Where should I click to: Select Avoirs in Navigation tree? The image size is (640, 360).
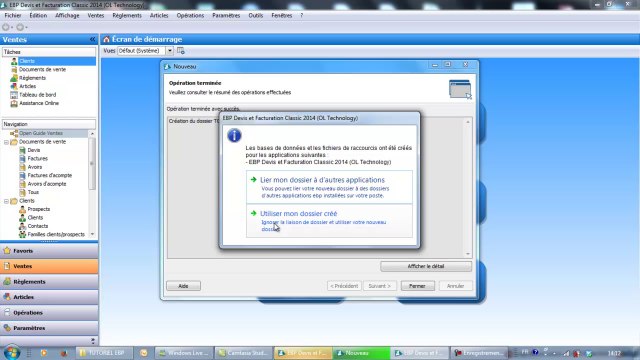35,167
